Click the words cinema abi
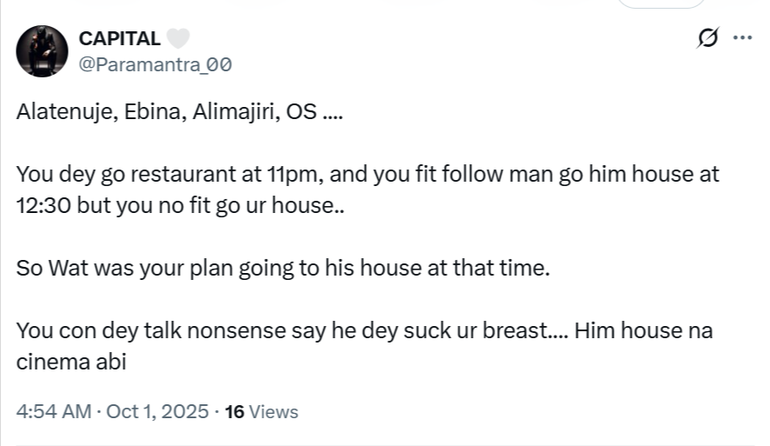The image size is (770, 446). pyautogui.click(x=71, y=362)
